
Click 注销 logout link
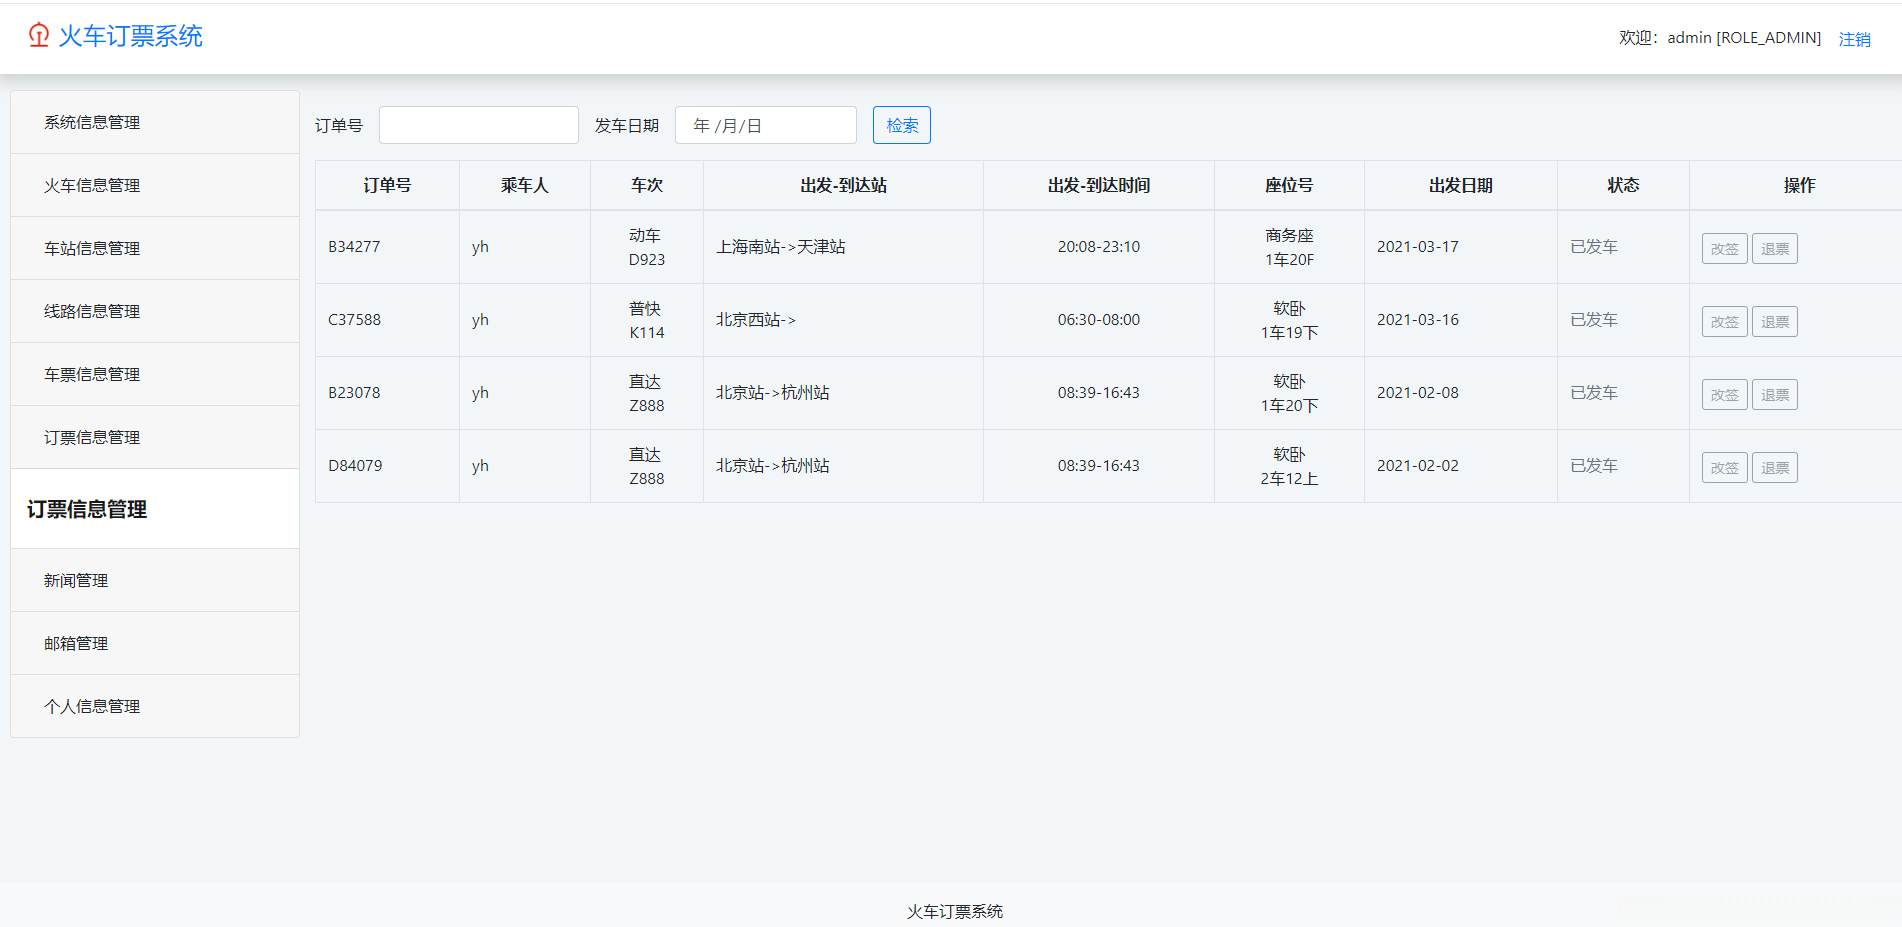[1854, 39]
